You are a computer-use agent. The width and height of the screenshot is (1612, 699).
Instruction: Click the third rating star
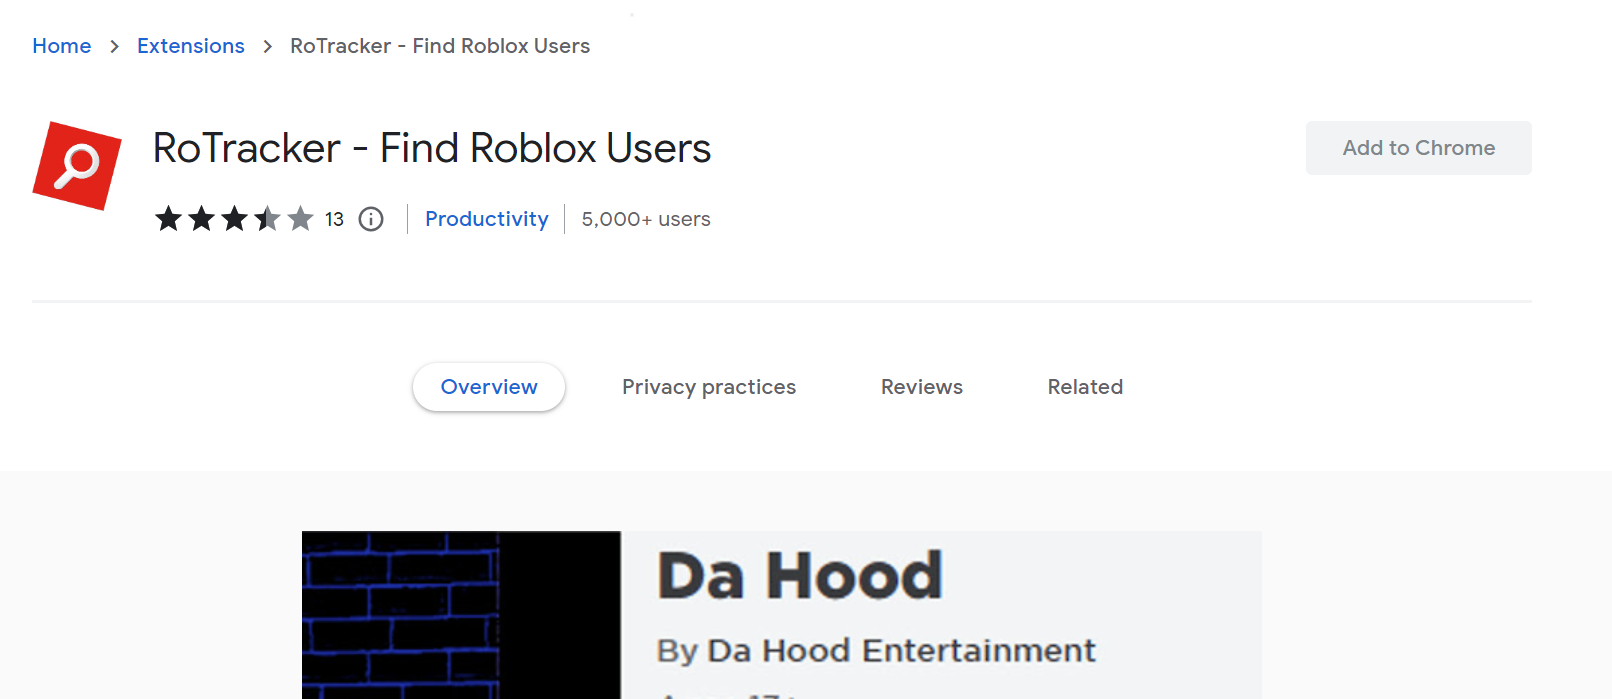[x=234, y=218]
